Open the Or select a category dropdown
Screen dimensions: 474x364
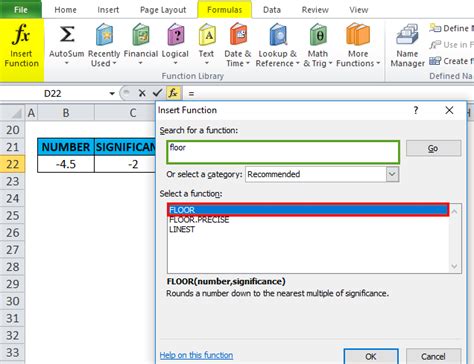click(x=392, y=174)
